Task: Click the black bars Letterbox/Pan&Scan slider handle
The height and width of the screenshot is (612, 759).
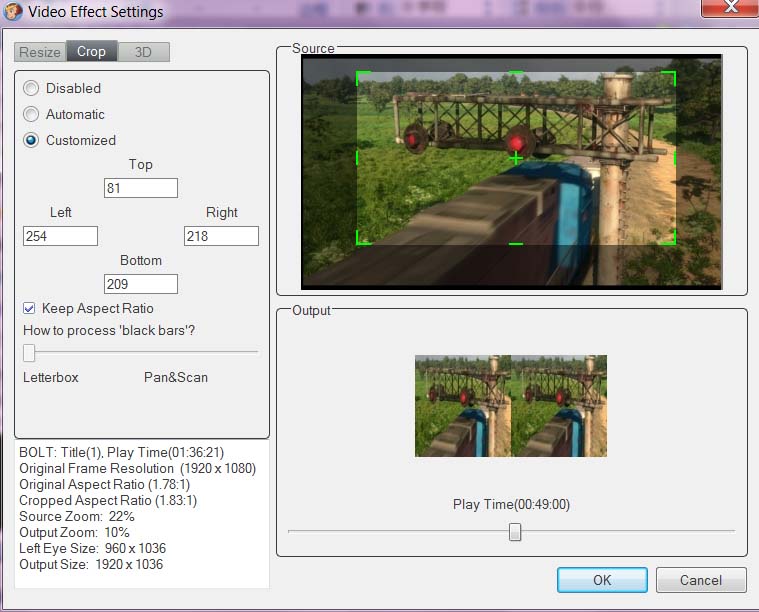Action: coord(29,353)
